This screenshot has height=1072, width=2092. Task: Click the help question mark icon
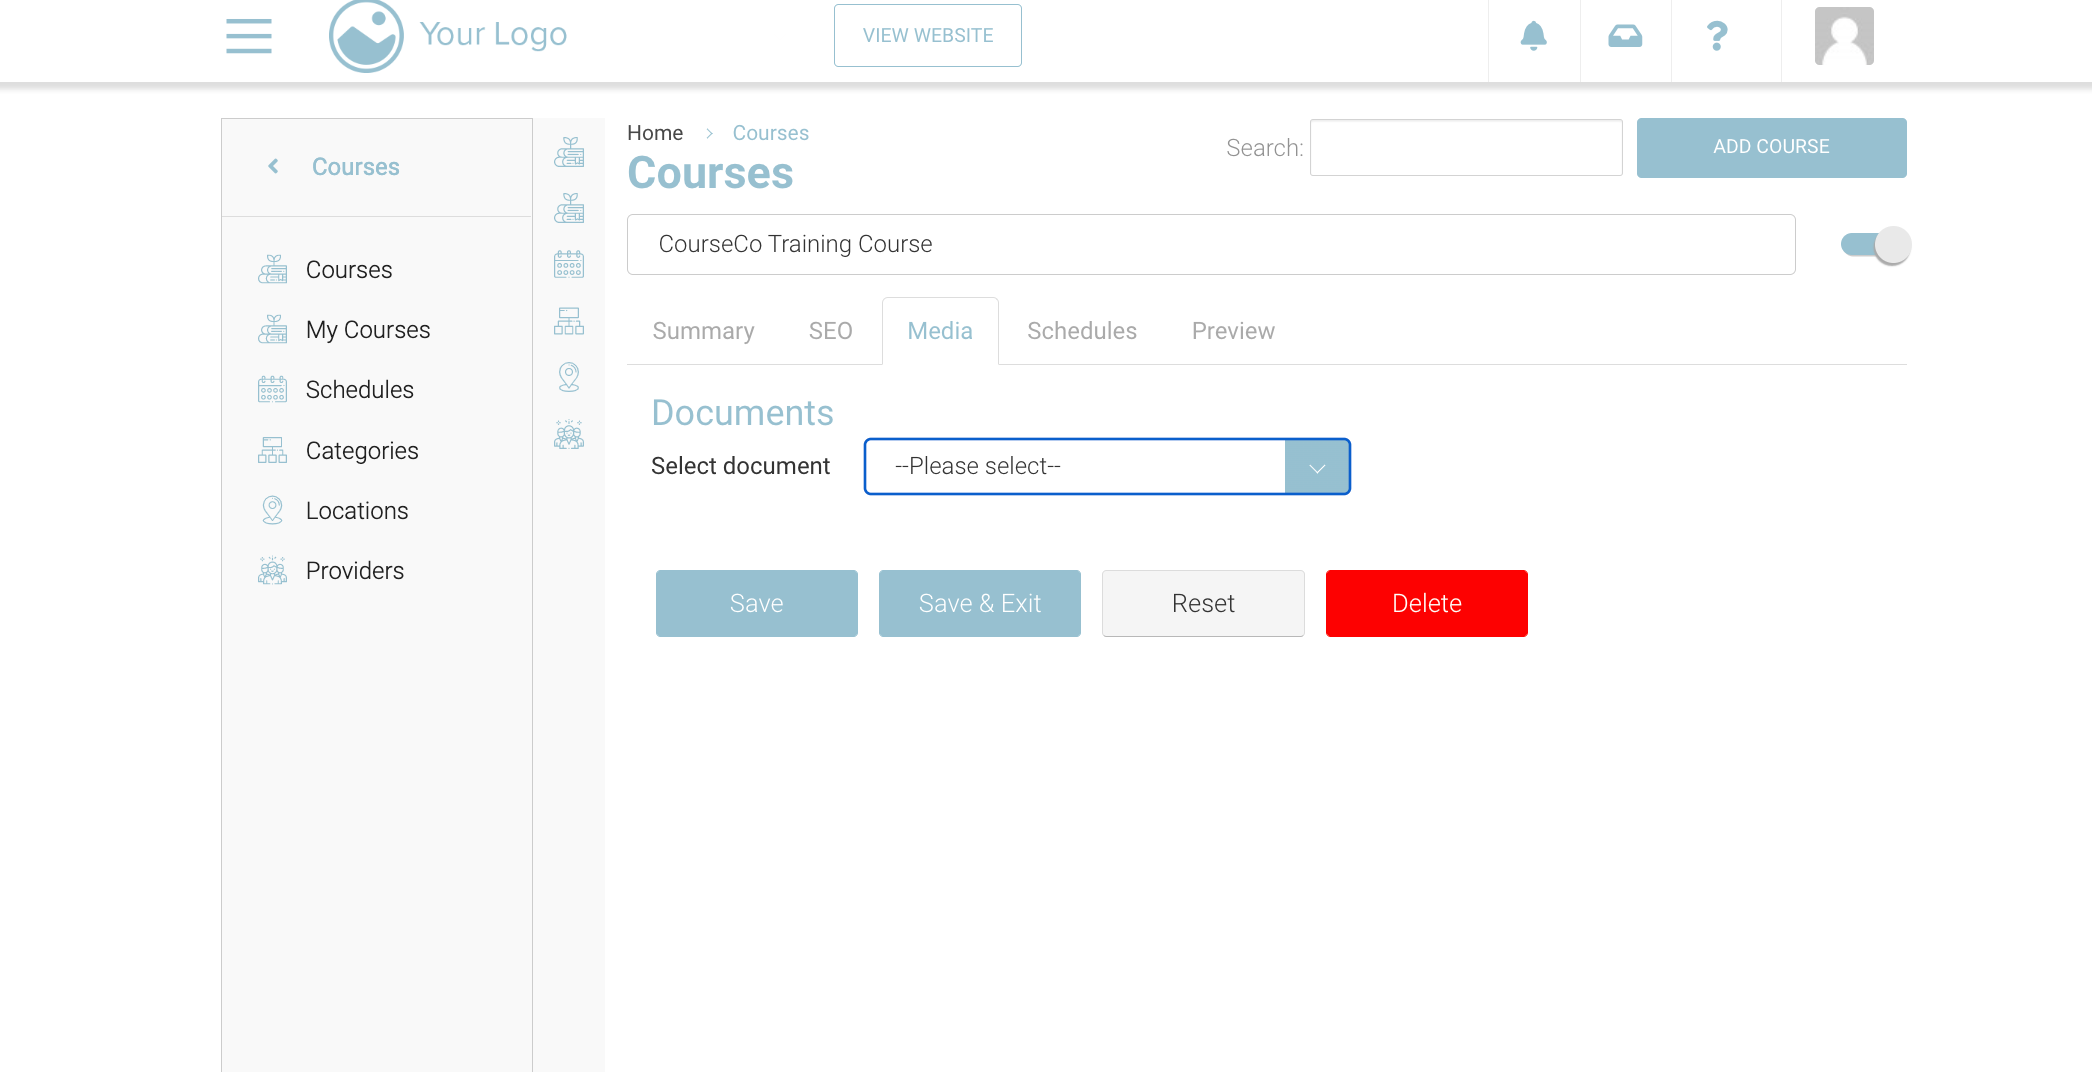point(1717,37)
